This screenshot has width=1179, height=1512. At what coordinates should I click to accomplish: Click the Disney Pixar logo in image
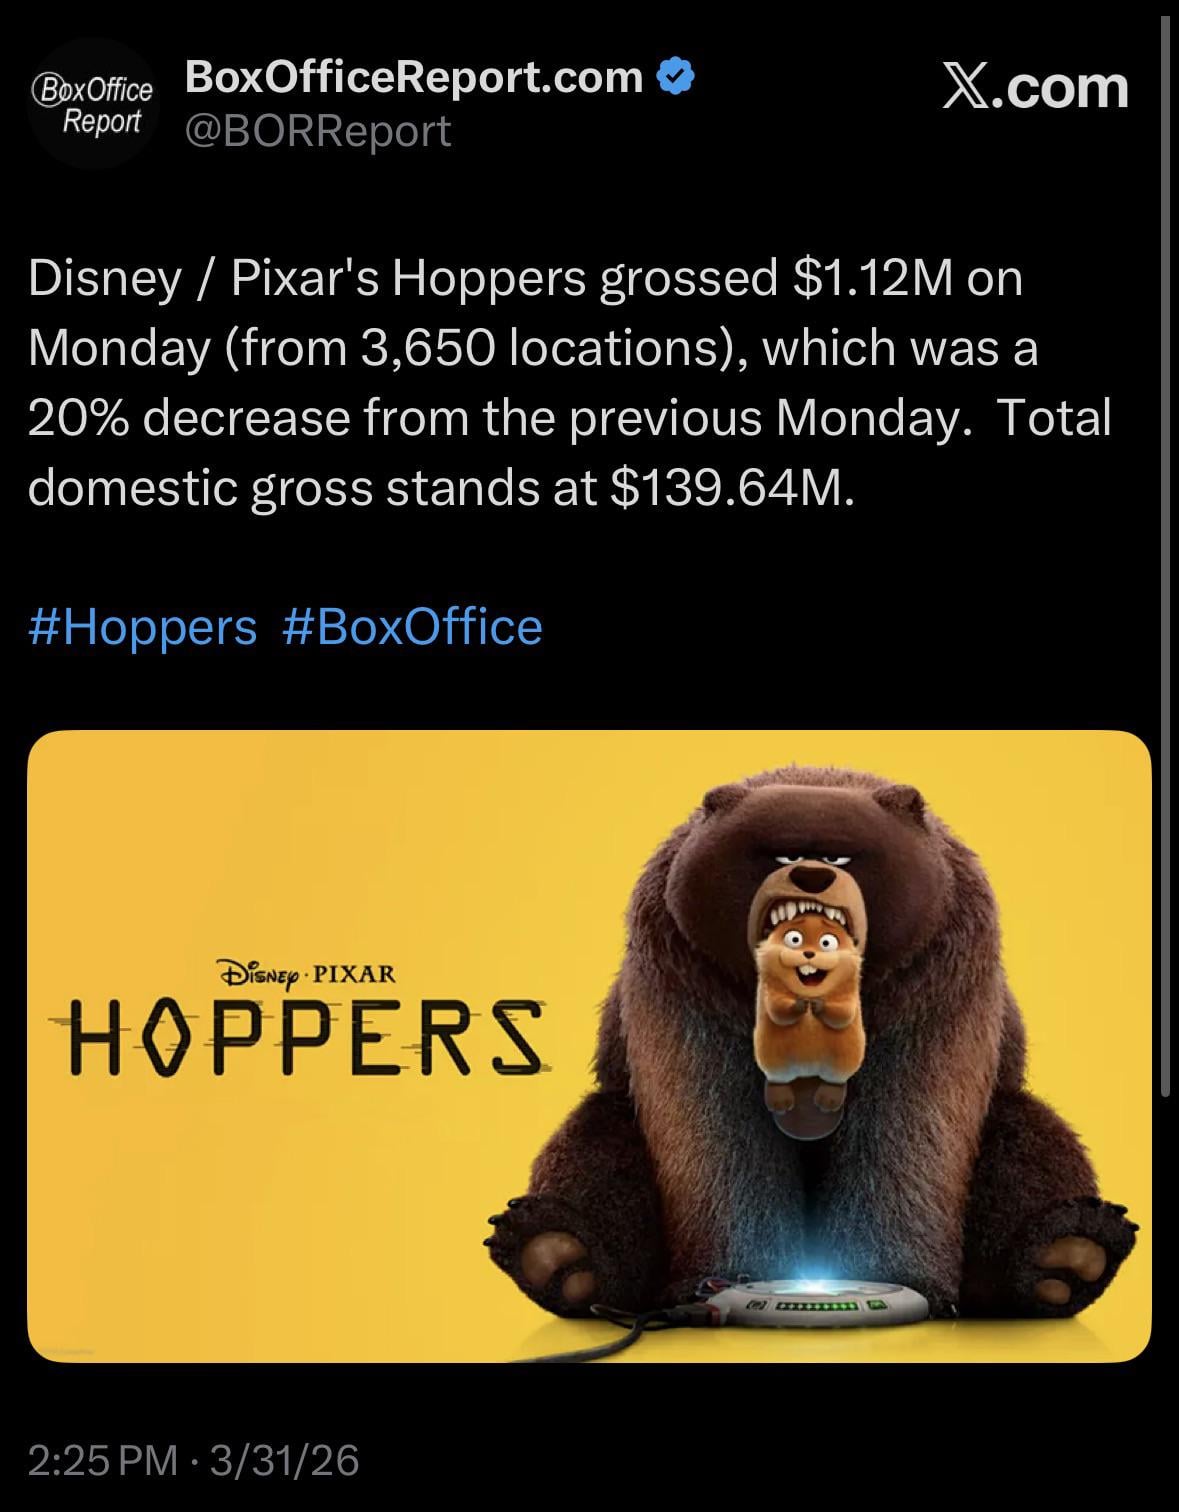[306, 972]
